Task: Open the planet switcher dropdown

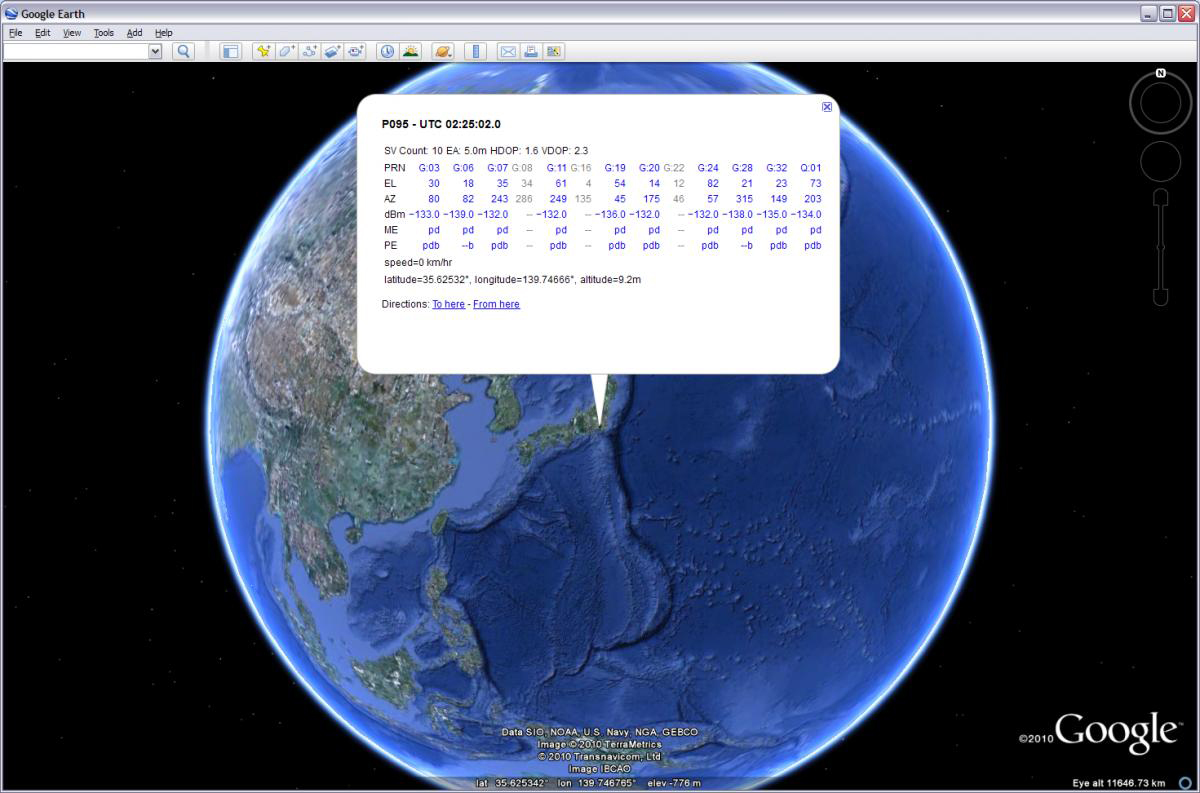Action: (443, 51)
